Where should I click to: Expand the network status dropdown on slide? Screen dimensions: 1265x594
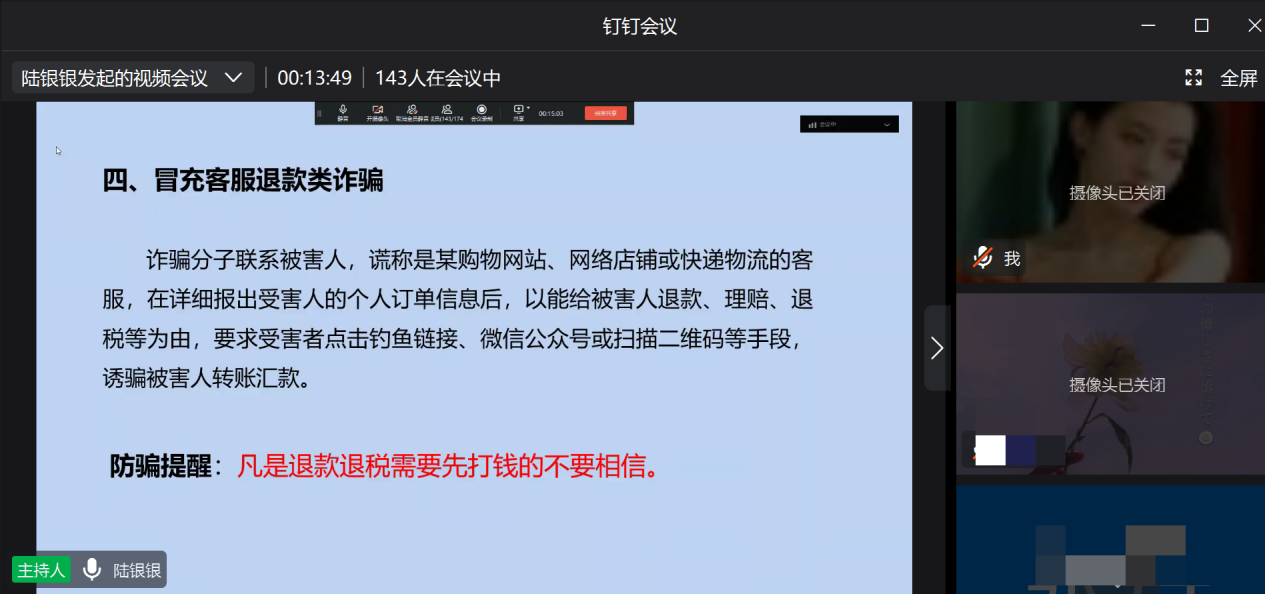point(886,125)
